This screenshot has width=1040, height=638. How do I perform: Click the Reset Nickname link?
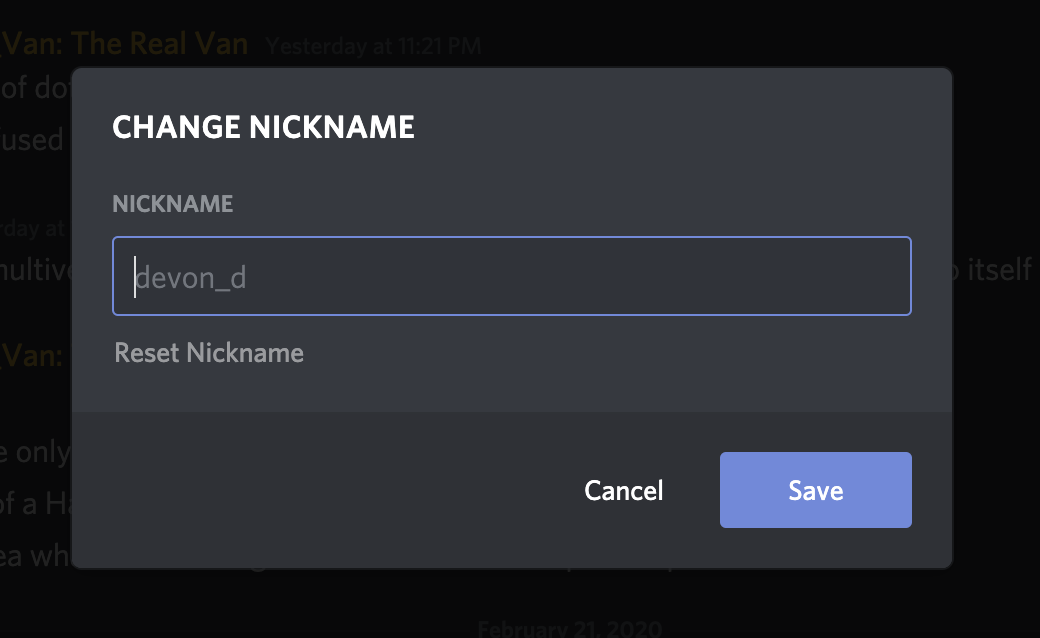[209, 352]
